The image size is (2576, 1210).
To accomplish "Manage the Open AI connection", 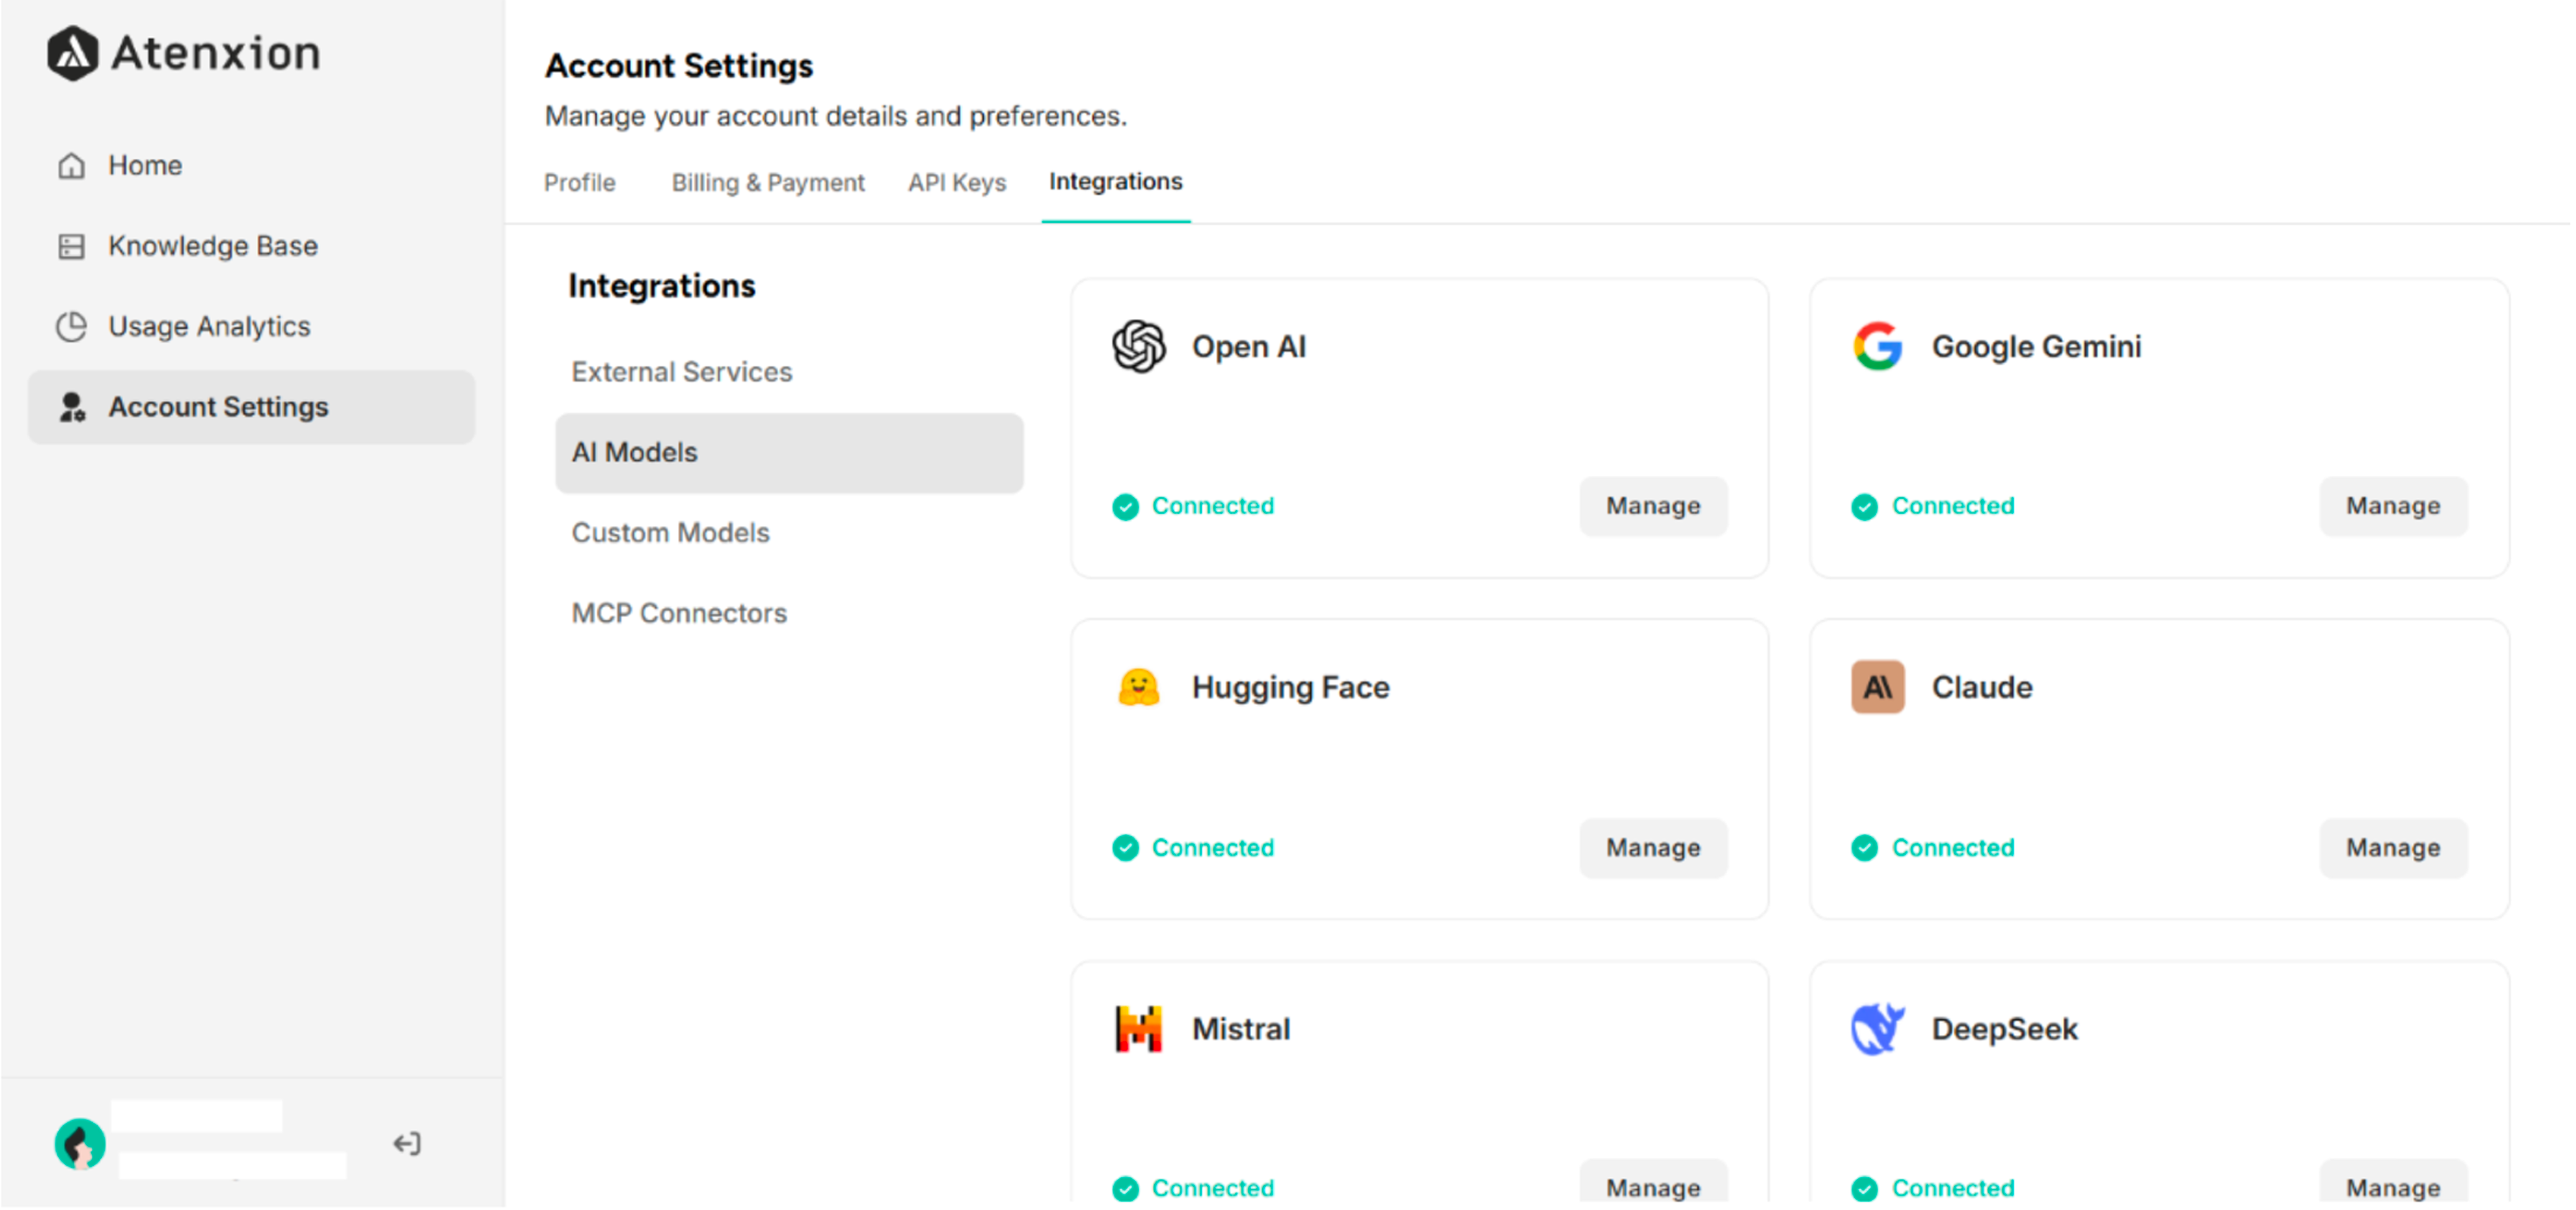I will point(1653,506).
